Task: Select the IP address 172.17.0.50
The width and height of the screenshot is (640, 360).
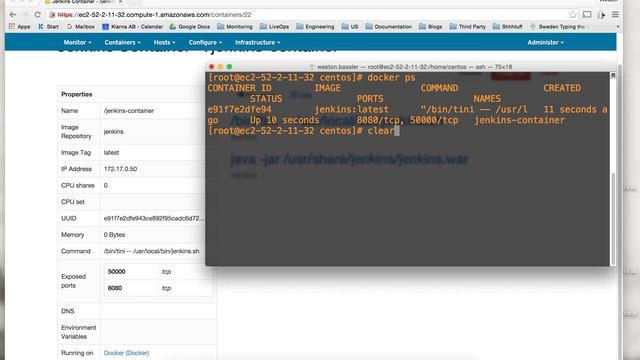Action: pyautogui.click(x=120, y=169)
